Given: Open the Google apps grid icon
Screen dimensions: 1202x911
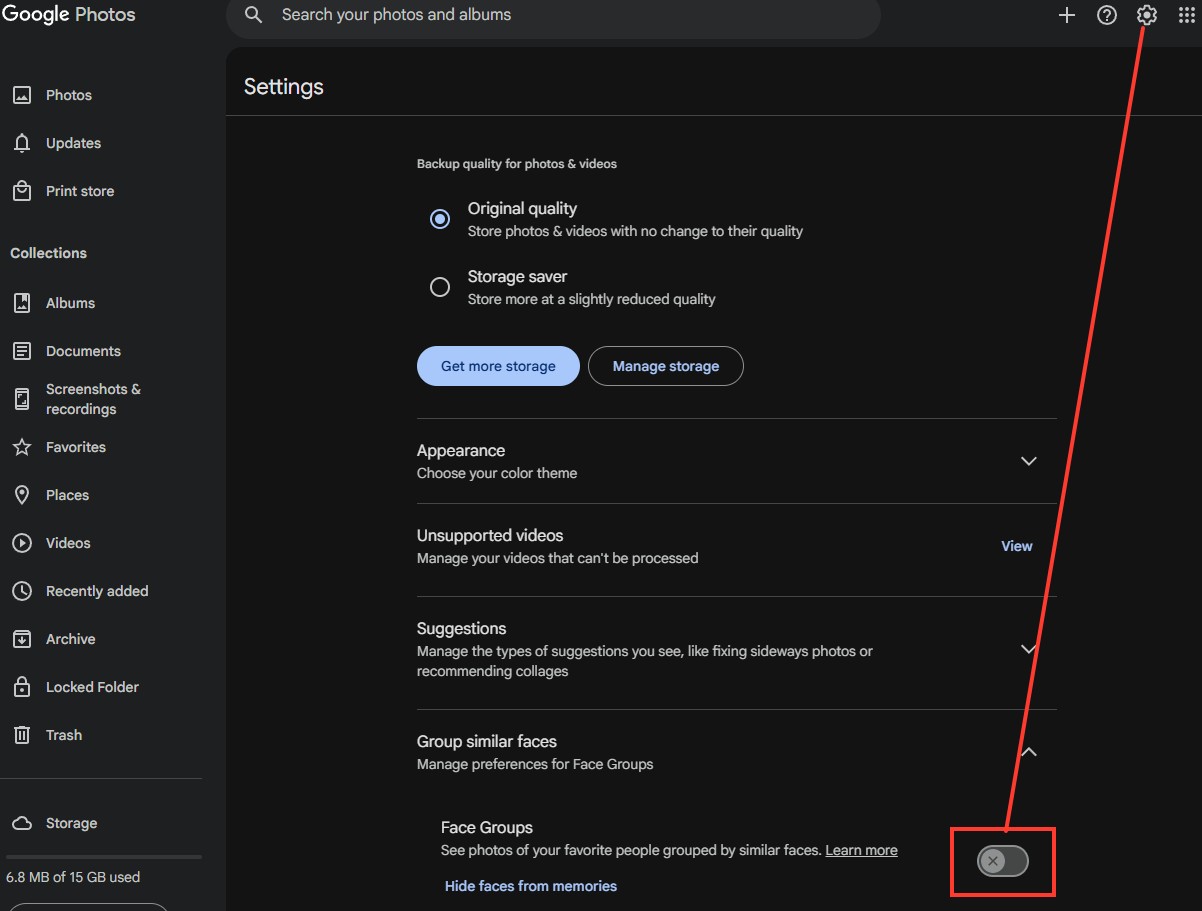Looking at the screenshot, I should click(1187, 15).
